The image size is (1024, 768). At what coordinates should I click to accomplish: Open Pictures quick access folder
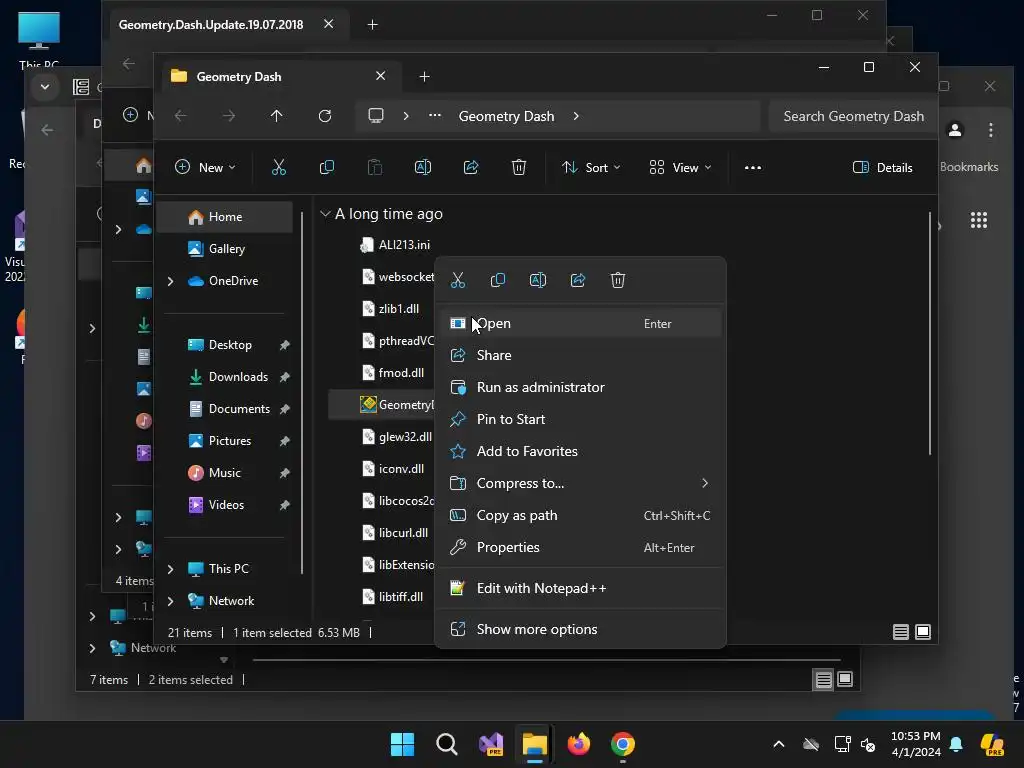coord(226,441)
